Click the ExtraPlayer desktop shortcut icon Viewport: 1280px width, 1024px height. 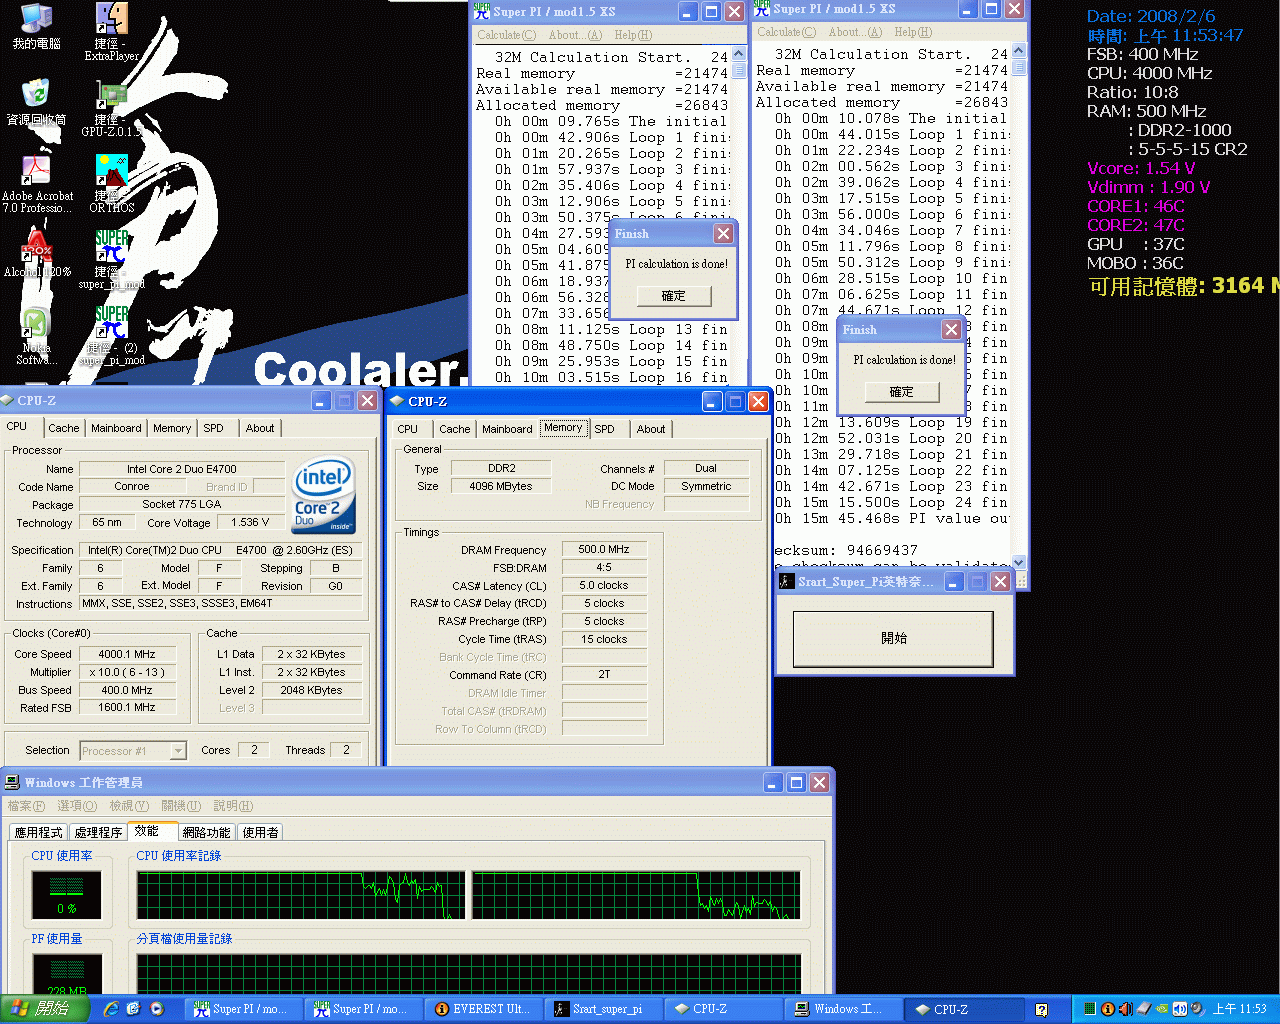pos(111,20)
